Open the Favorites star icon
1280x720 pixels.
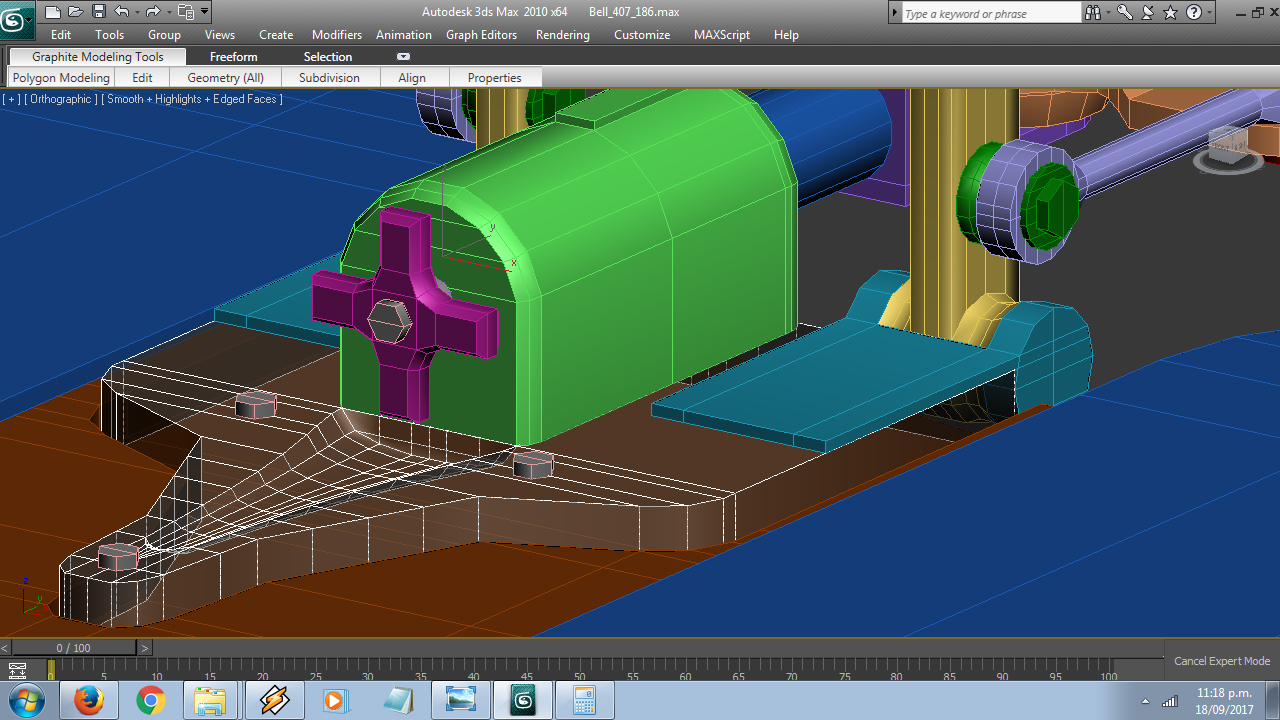click(1170, 13)
